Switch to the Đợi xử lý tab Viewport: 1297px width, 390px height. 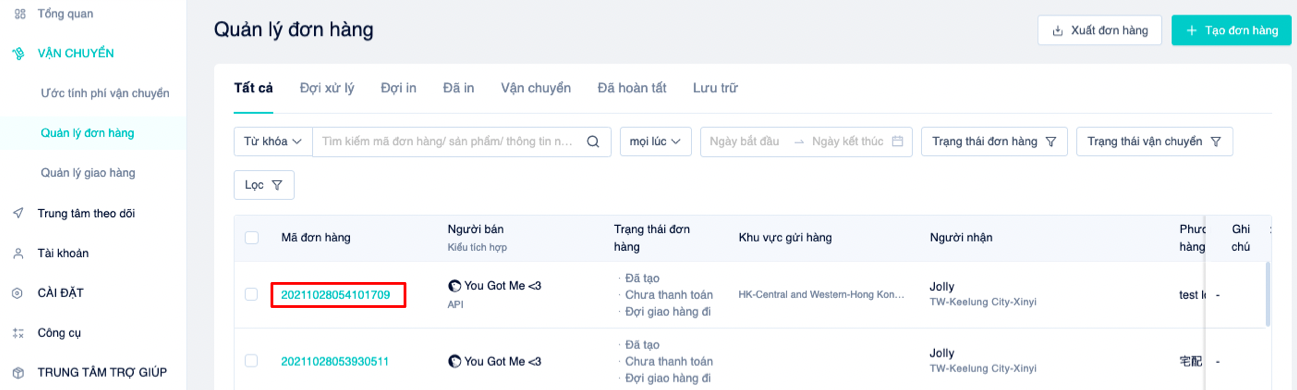tap(327, 88)
